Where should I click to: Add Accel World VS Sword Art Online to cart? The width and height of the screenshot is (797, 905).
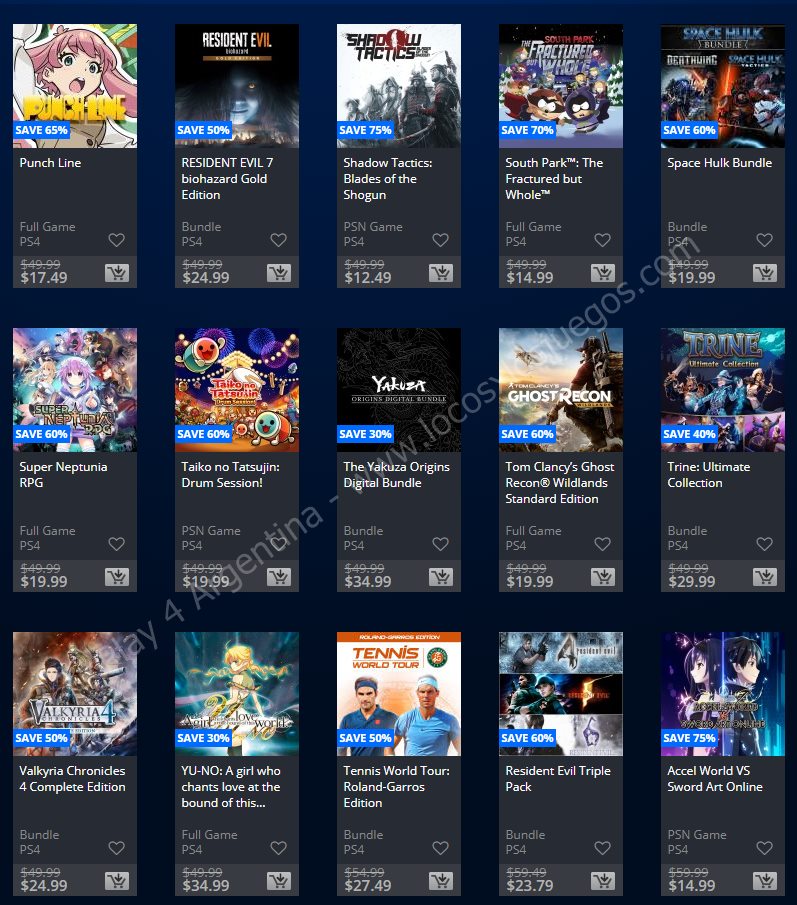point(765,881)
